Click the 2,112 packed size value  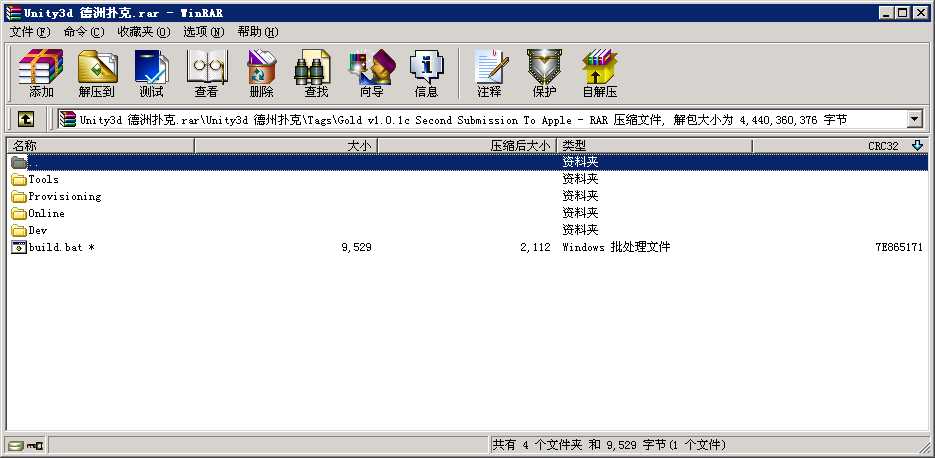pyautogui.click(x=535, y=247)
